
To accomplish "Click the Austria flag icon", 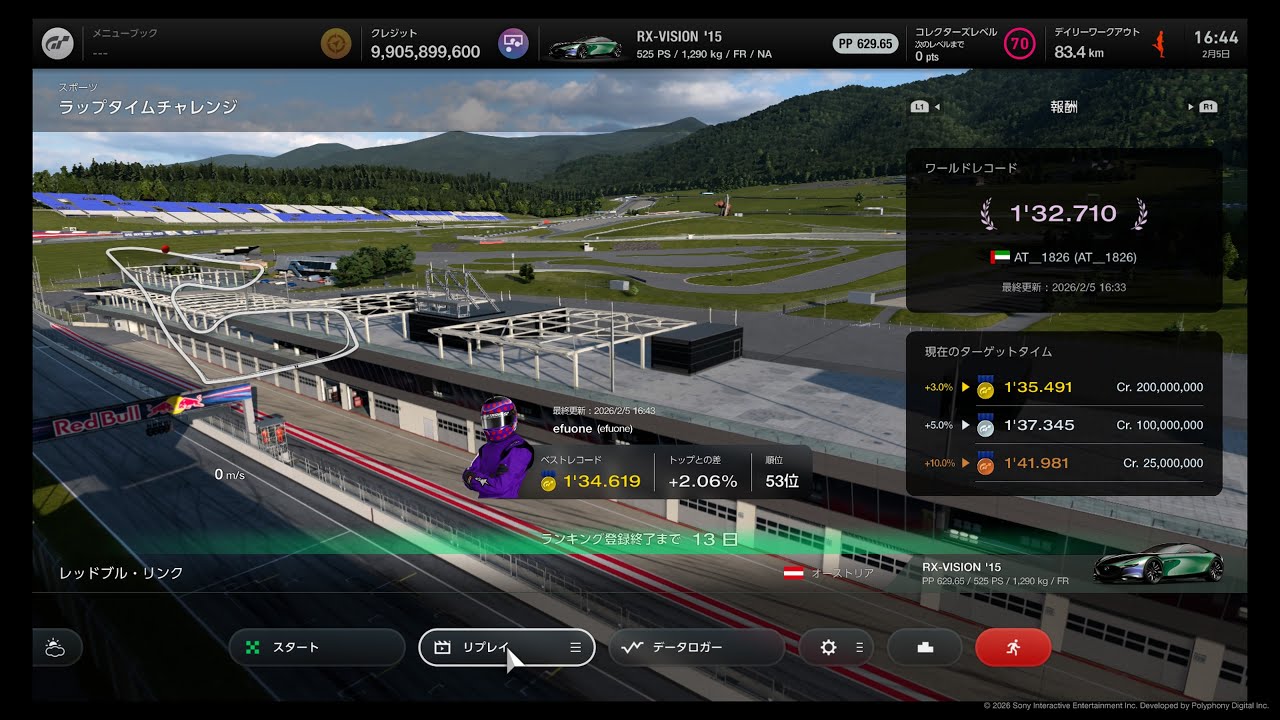I will pyautogui.click(x=794, y=573).
